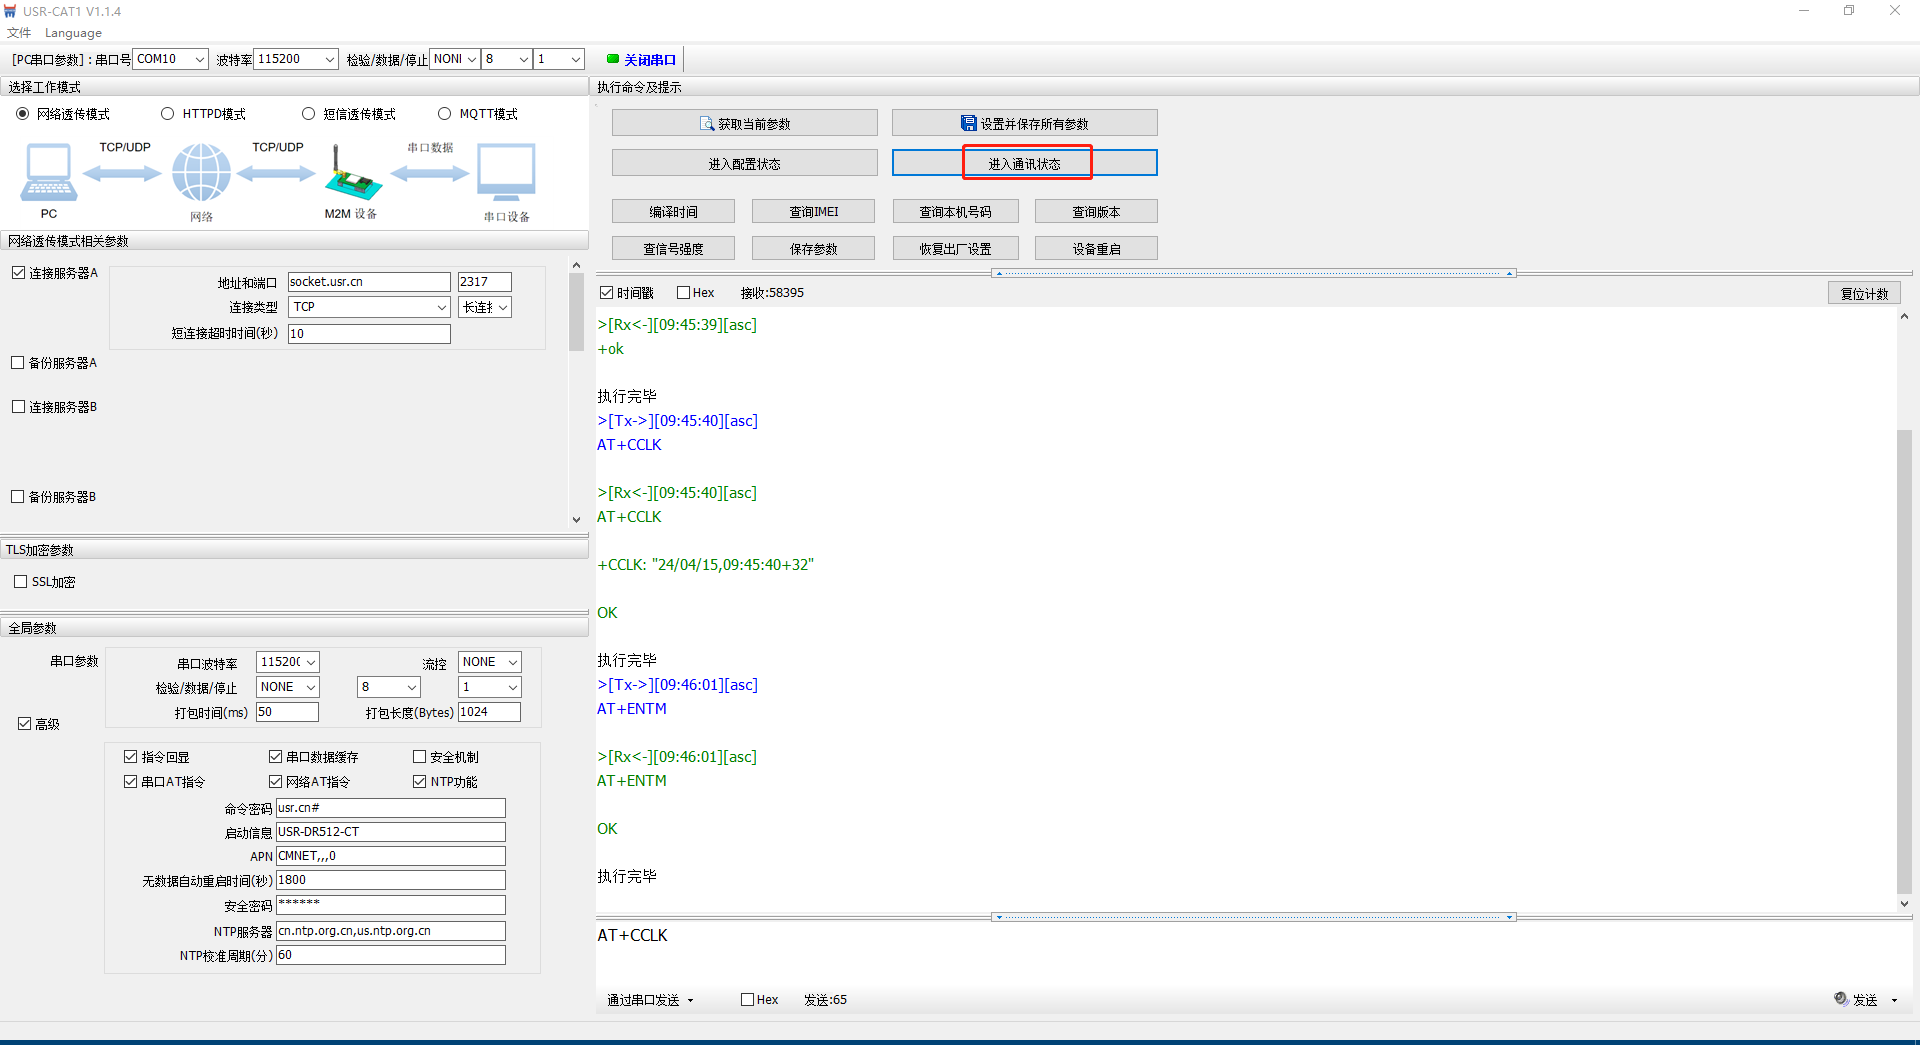Open the 文件 (File) menu

[x=19, y=33]
